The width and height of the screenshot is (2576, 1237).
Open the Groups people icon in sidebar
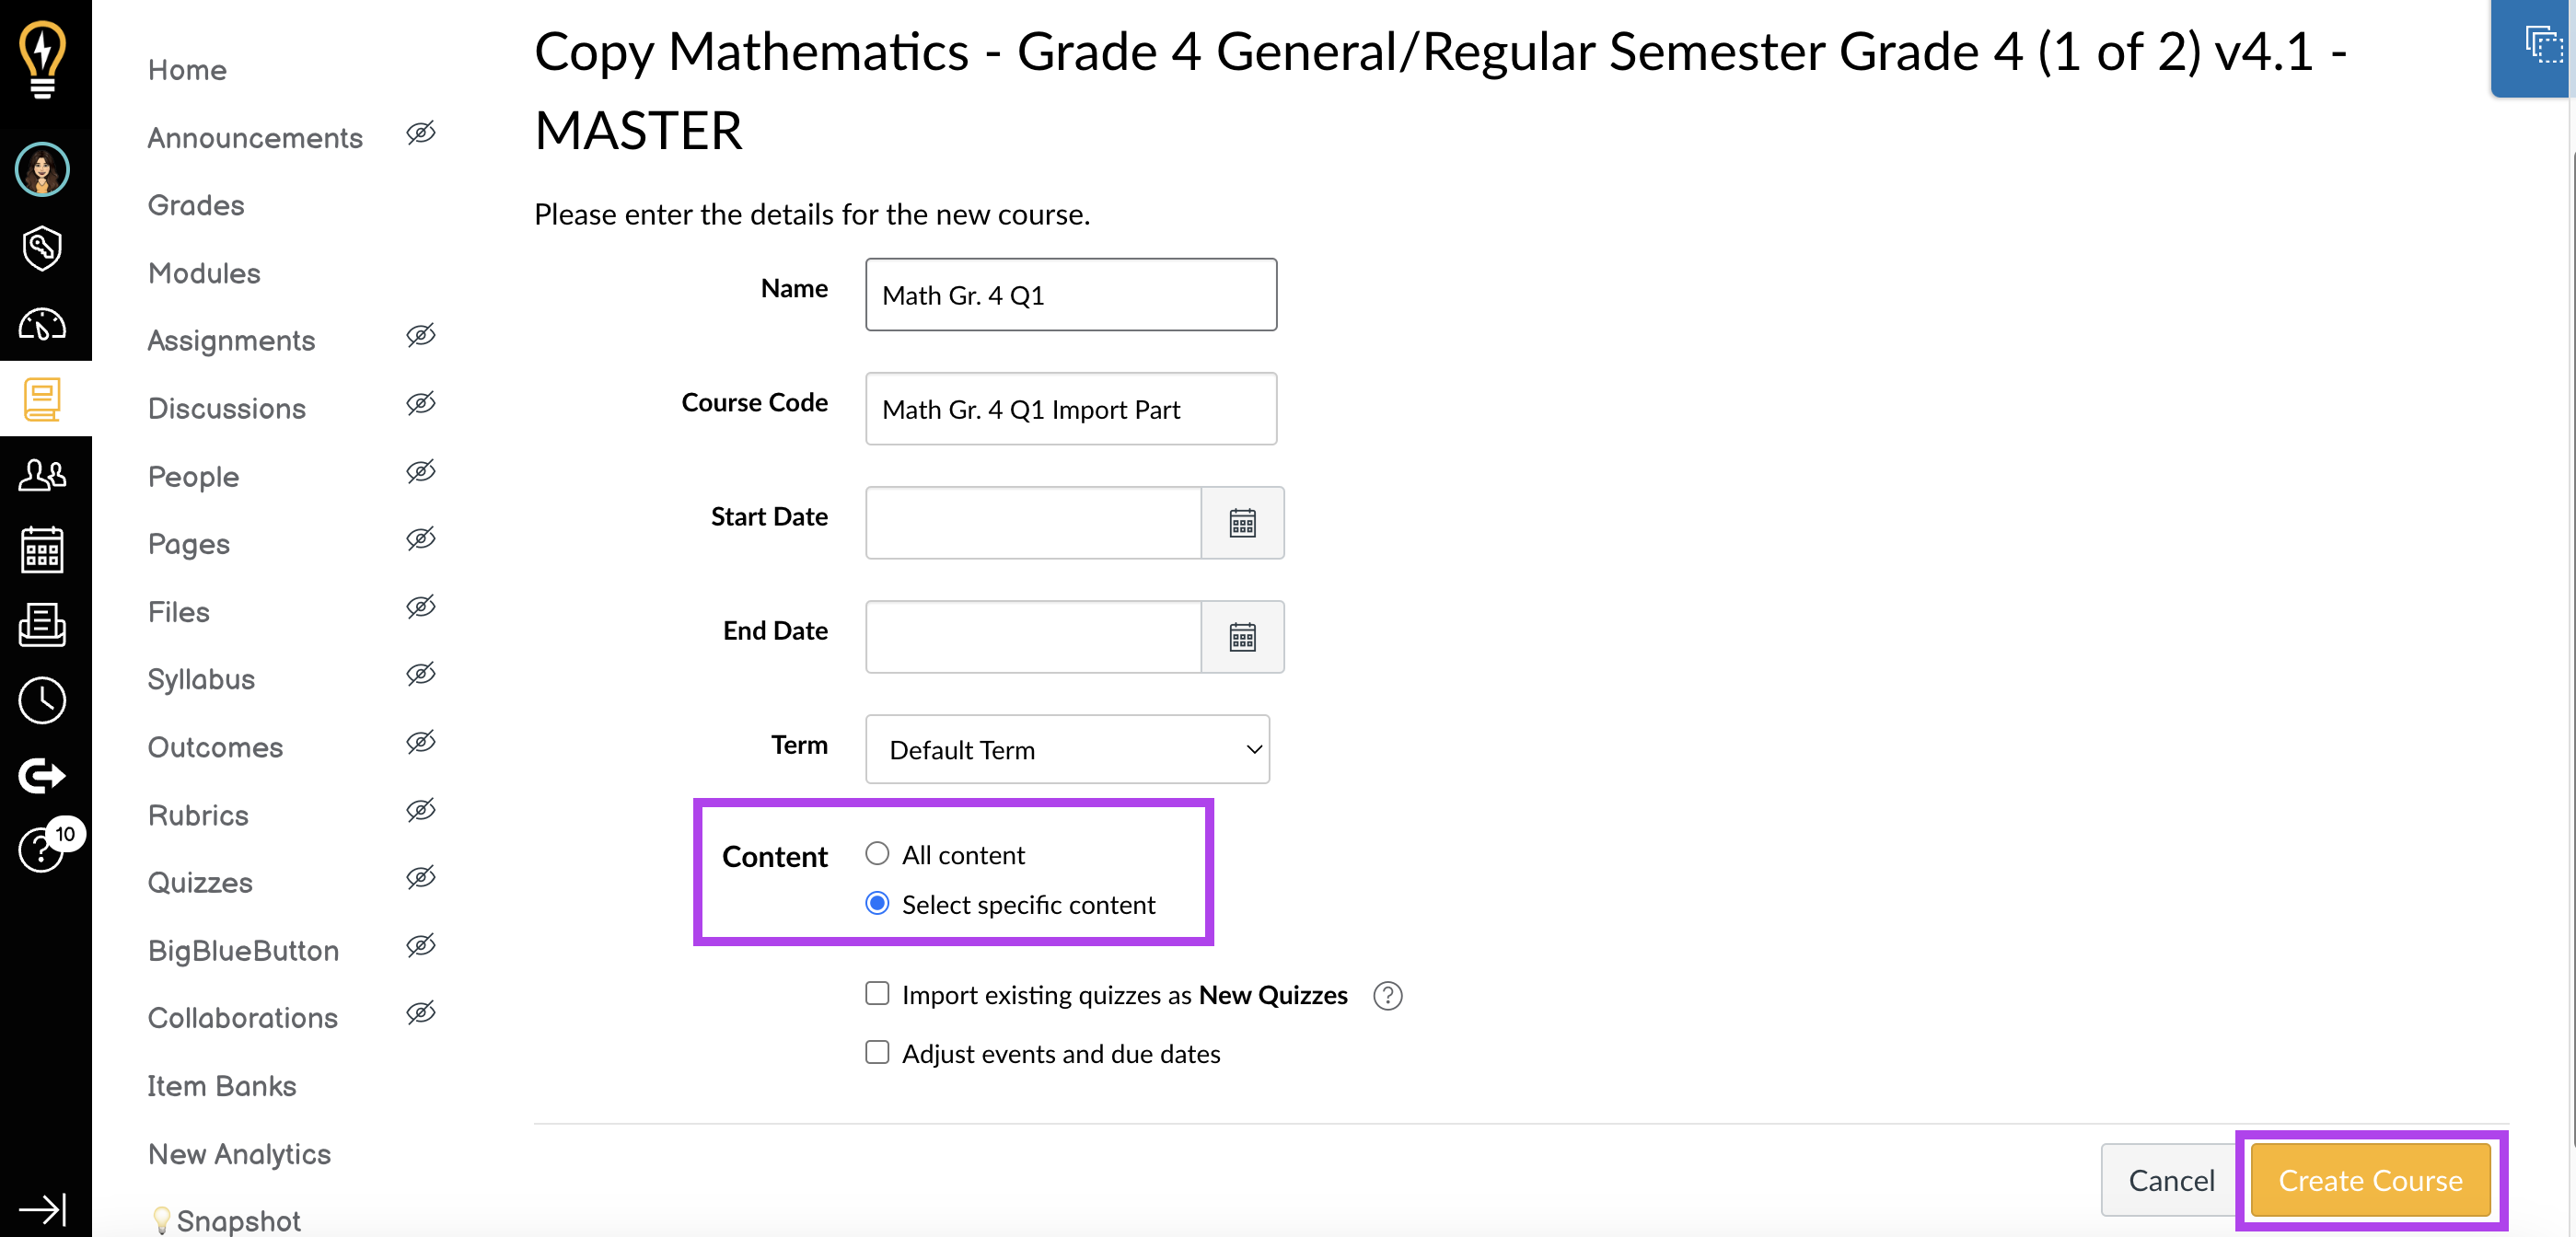coord(42,475)
